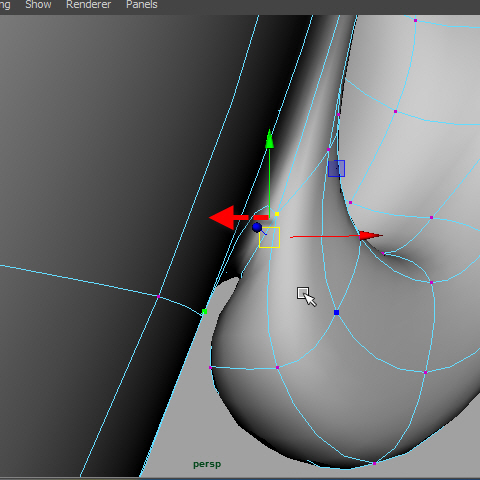Select the magenta vertex directly below the Y-axis arrow
Viewport: 480px width, 480px height.
tap(277, 368)
